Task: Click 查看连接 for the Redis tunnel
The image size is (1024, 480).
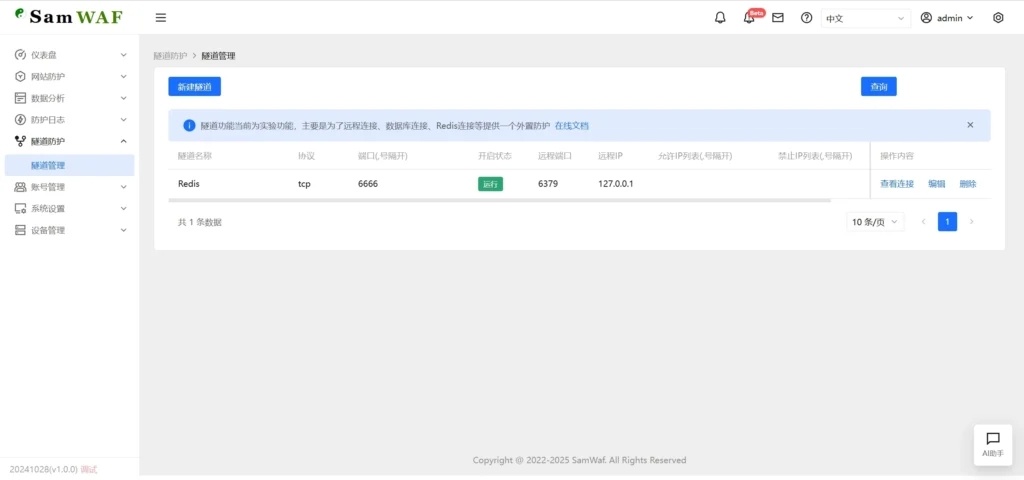Action: pyautogui.click(x=897, y=184)
